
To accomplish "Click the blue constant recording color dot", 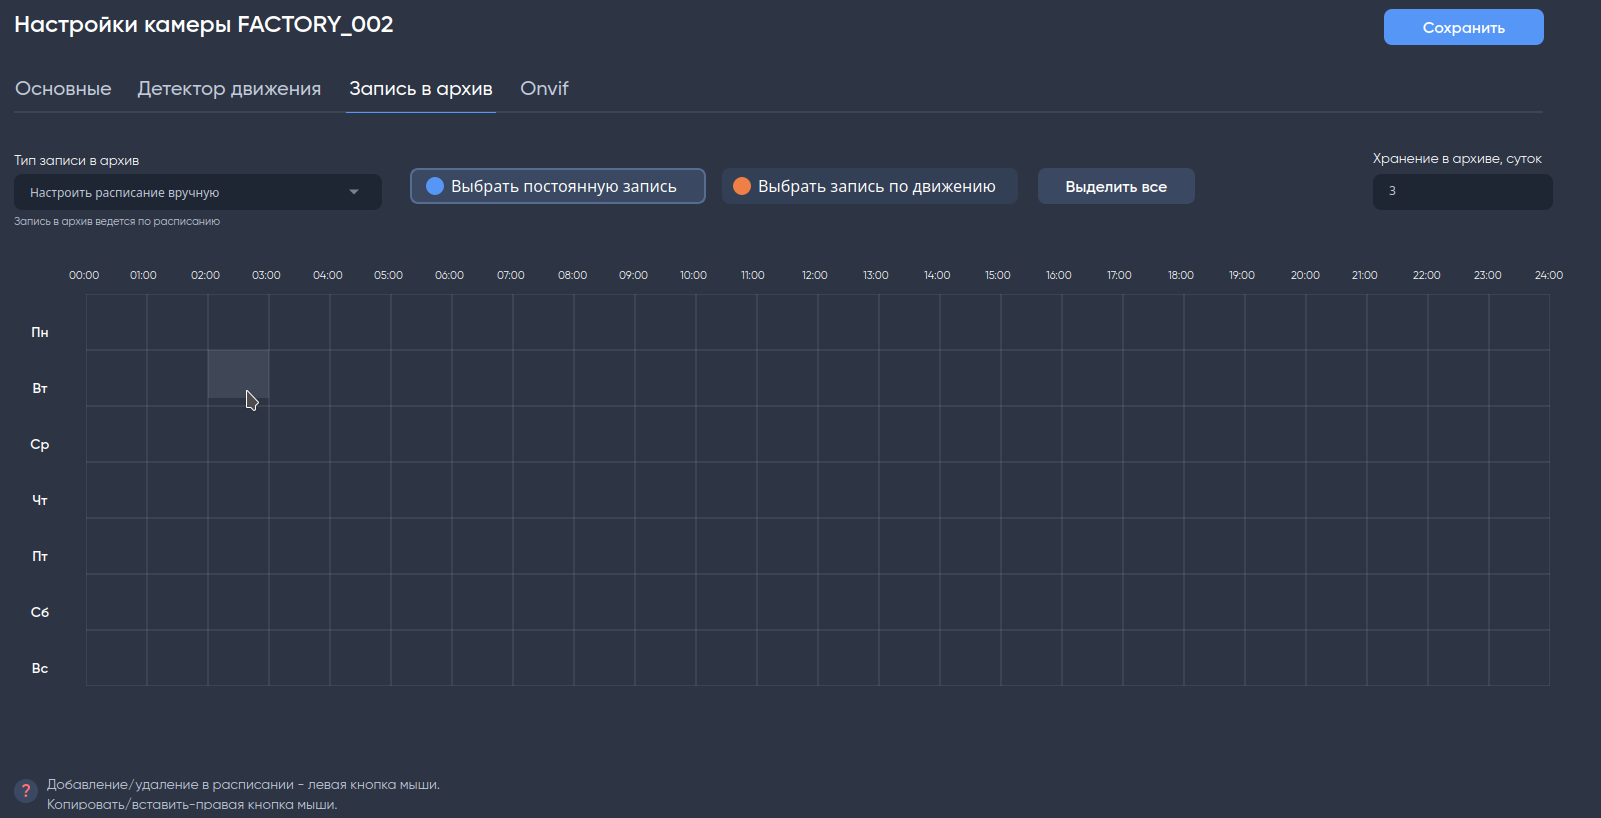I will pos(435,186).
